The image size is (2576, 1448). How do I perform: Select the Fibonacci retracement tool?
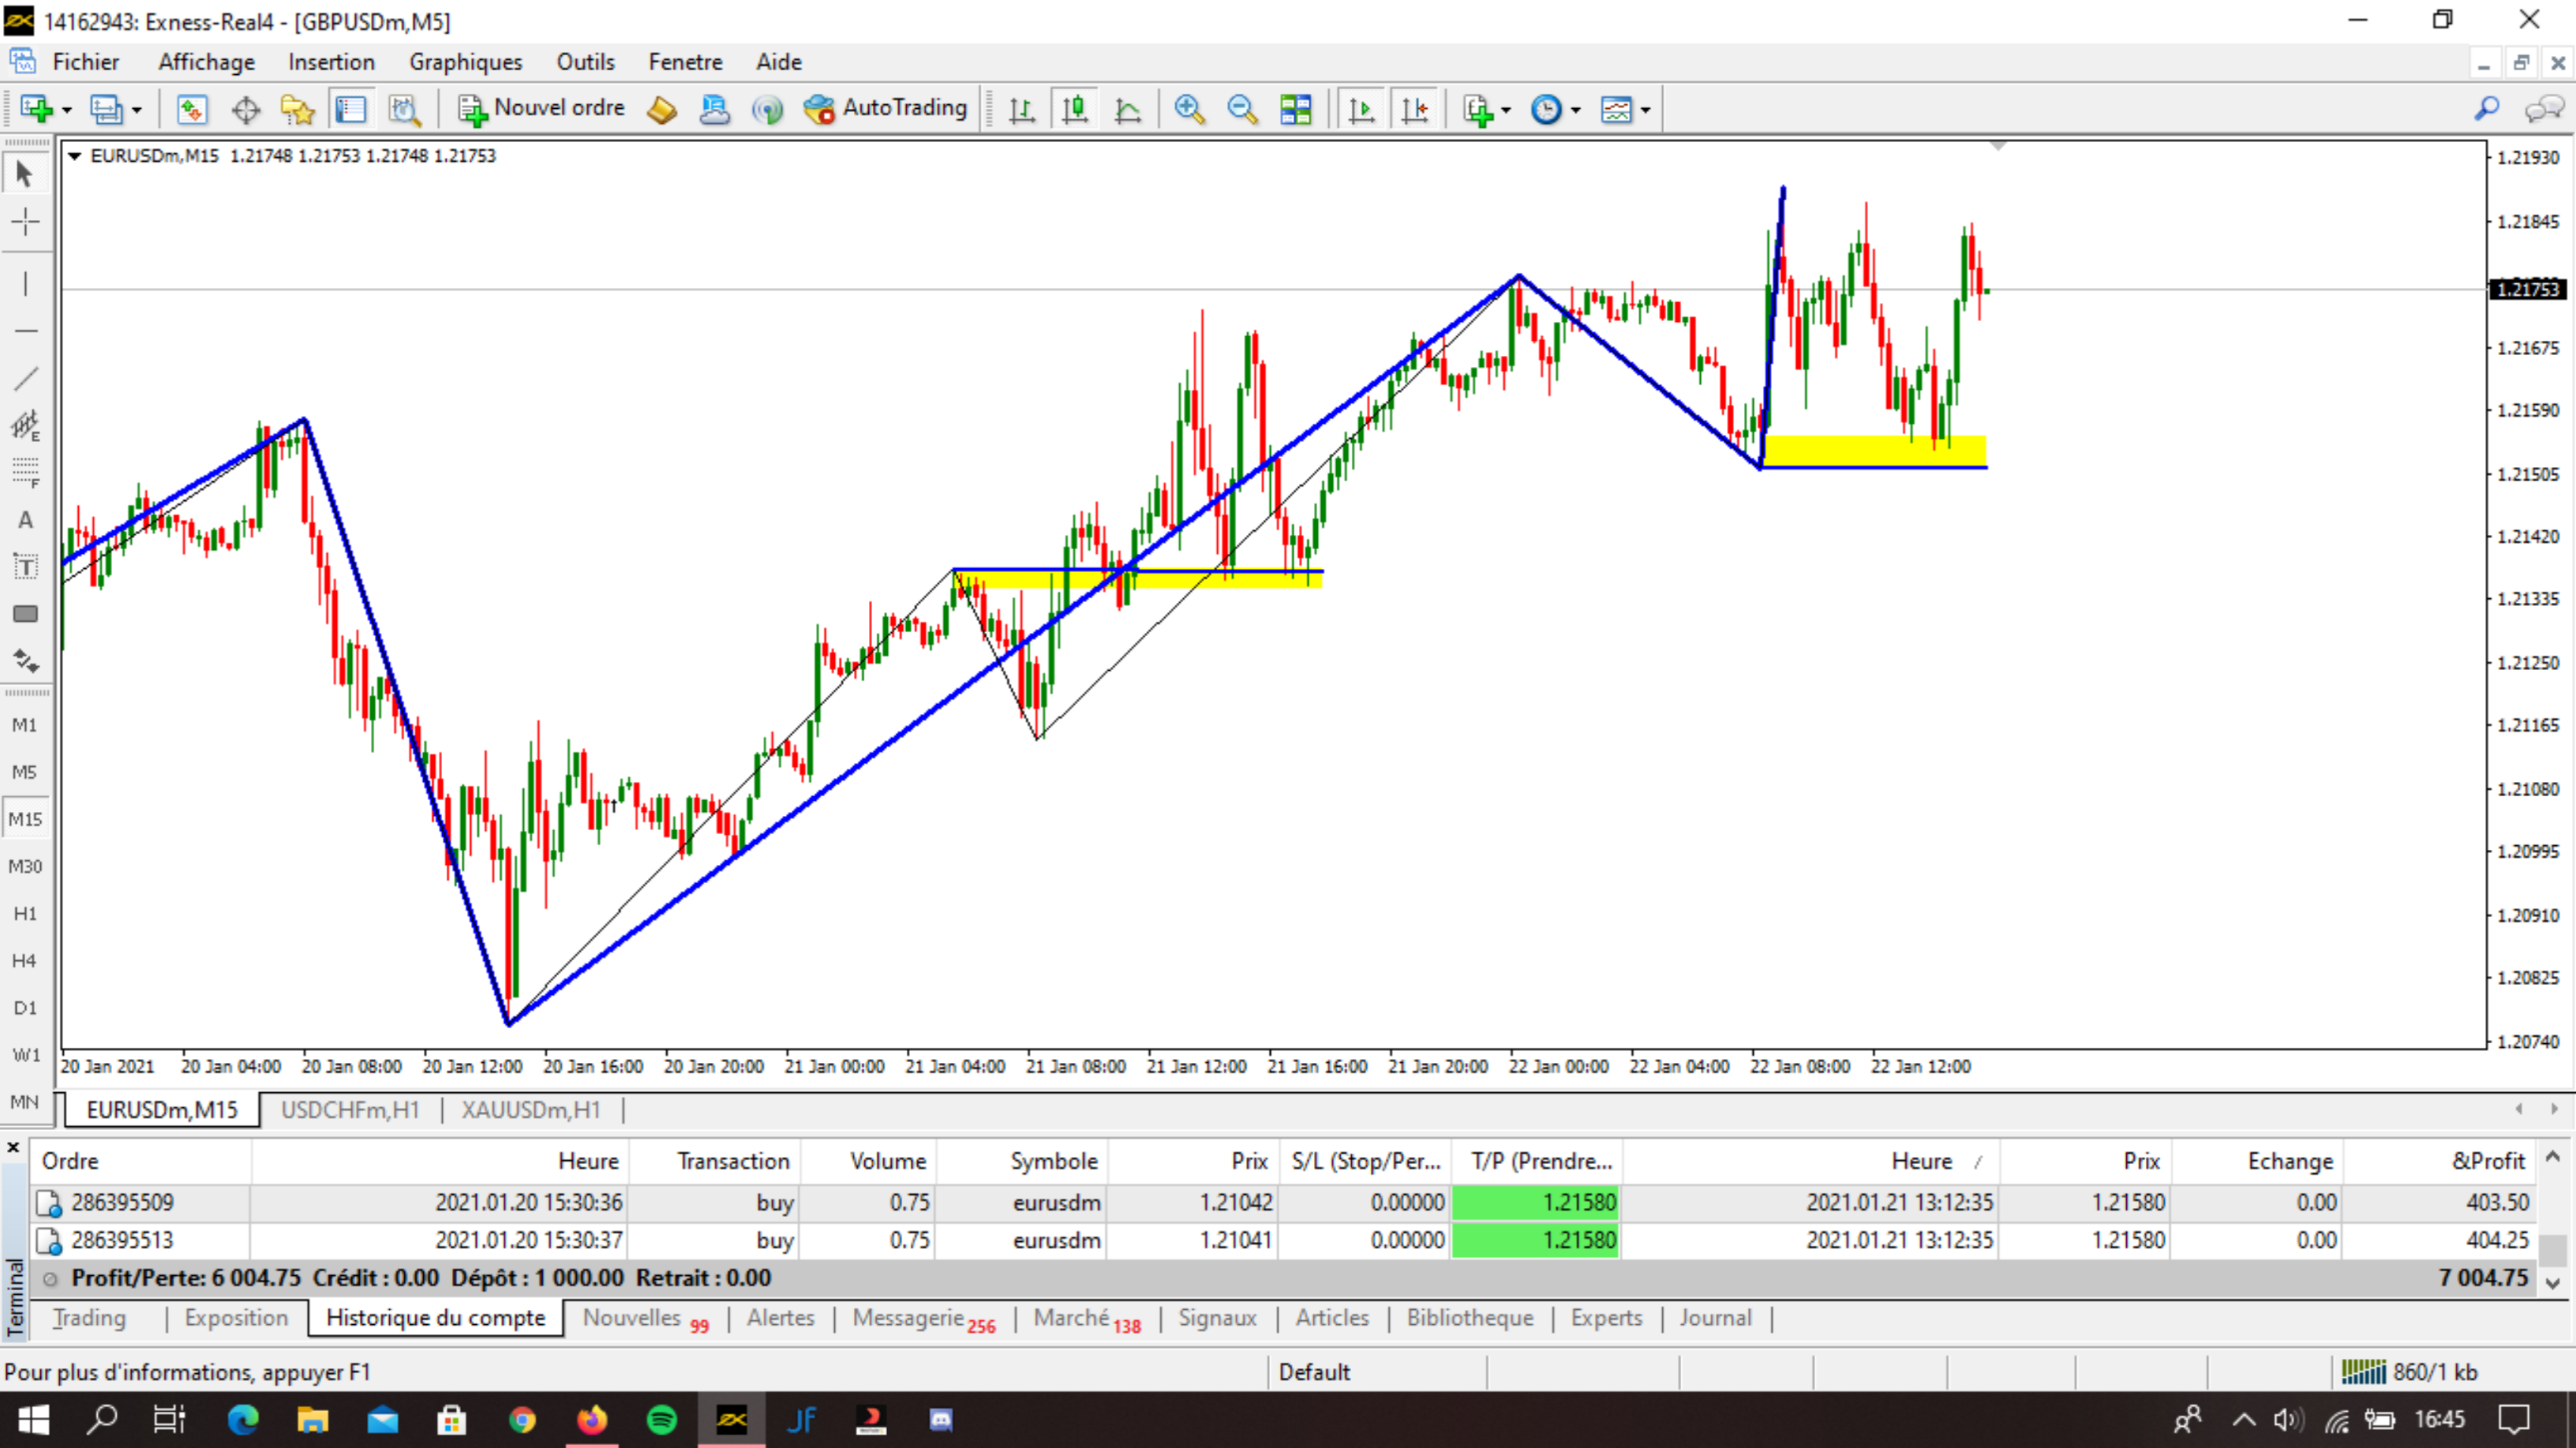pyautogui.click(x=25, y=472)
